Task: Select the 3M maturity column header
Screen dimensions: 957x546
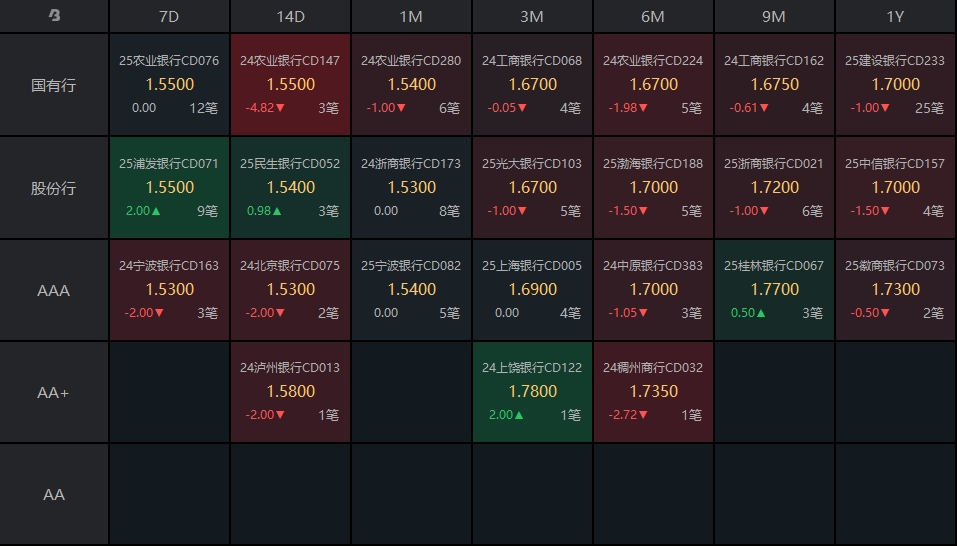Action: (x=532, y=16)
